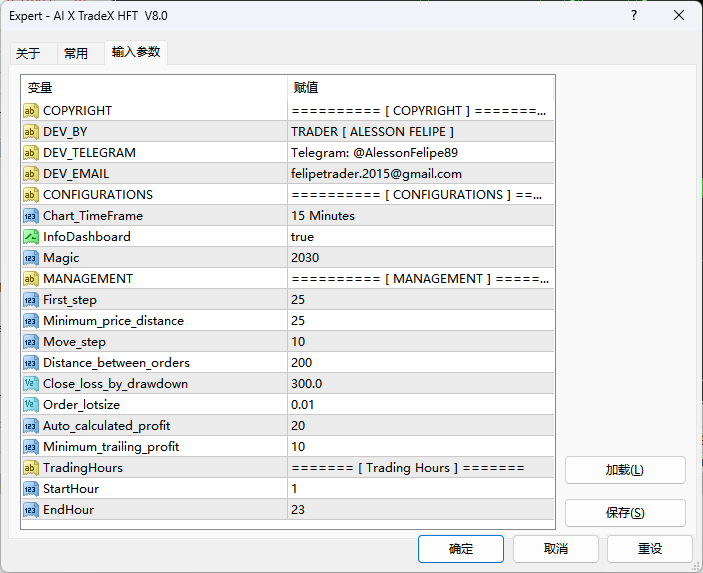Open the help question mark button

tap(634, 16)
